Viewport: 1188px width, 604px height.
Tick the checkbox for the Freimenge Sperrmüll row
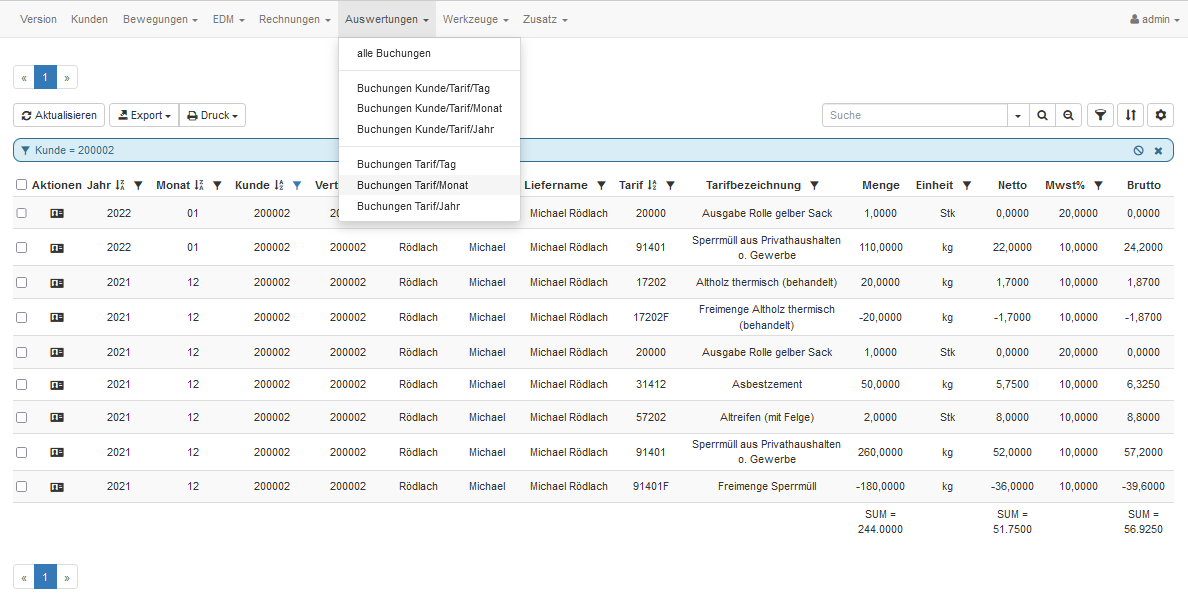21,487
